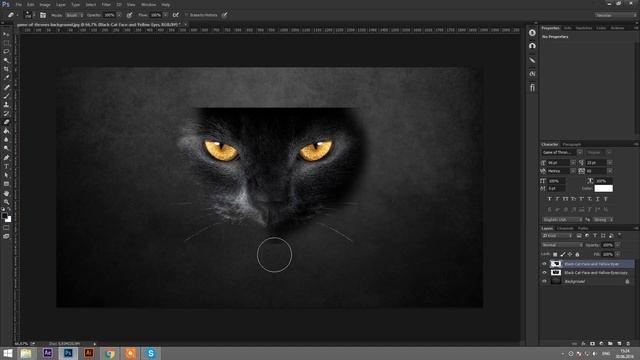Screen dimensions: 640x360
Task: Toggle lock image pixels brush icon
Action: point(563,254)
